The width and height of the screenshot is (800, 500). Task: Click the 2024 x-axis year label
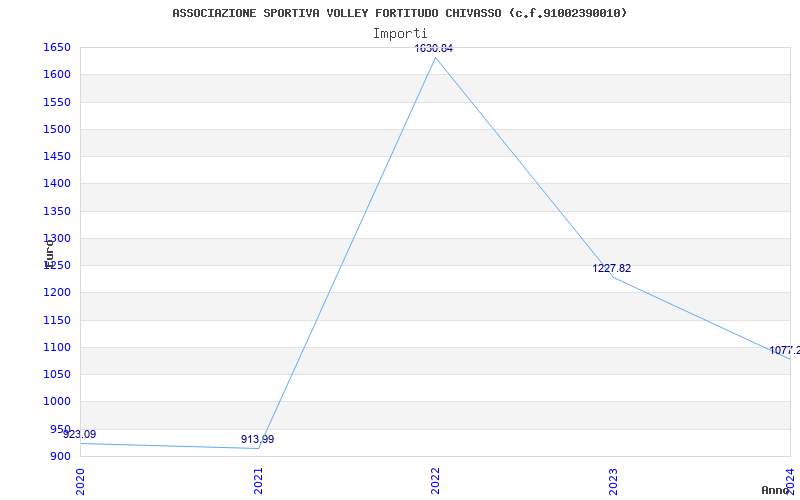[x=790, y=482]
